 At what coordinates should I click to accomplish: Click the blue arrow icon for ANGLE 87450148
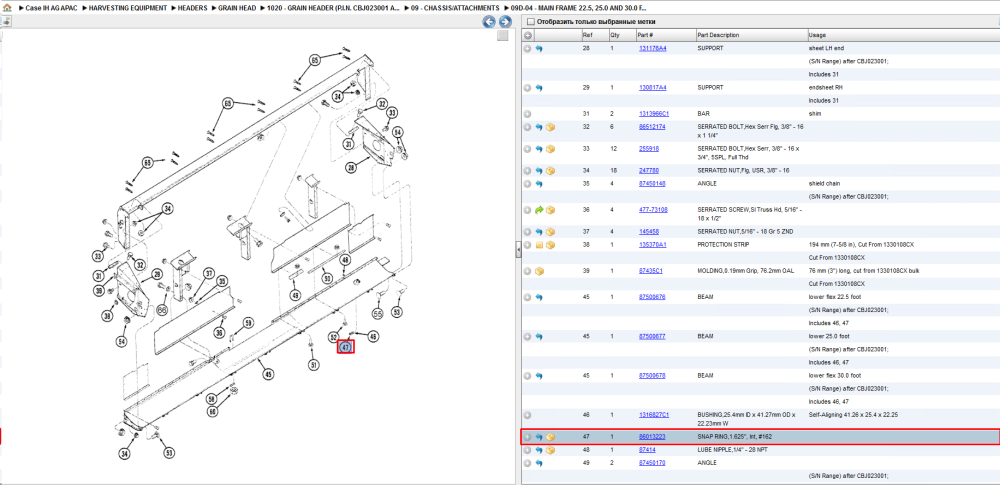pos(539,184)
